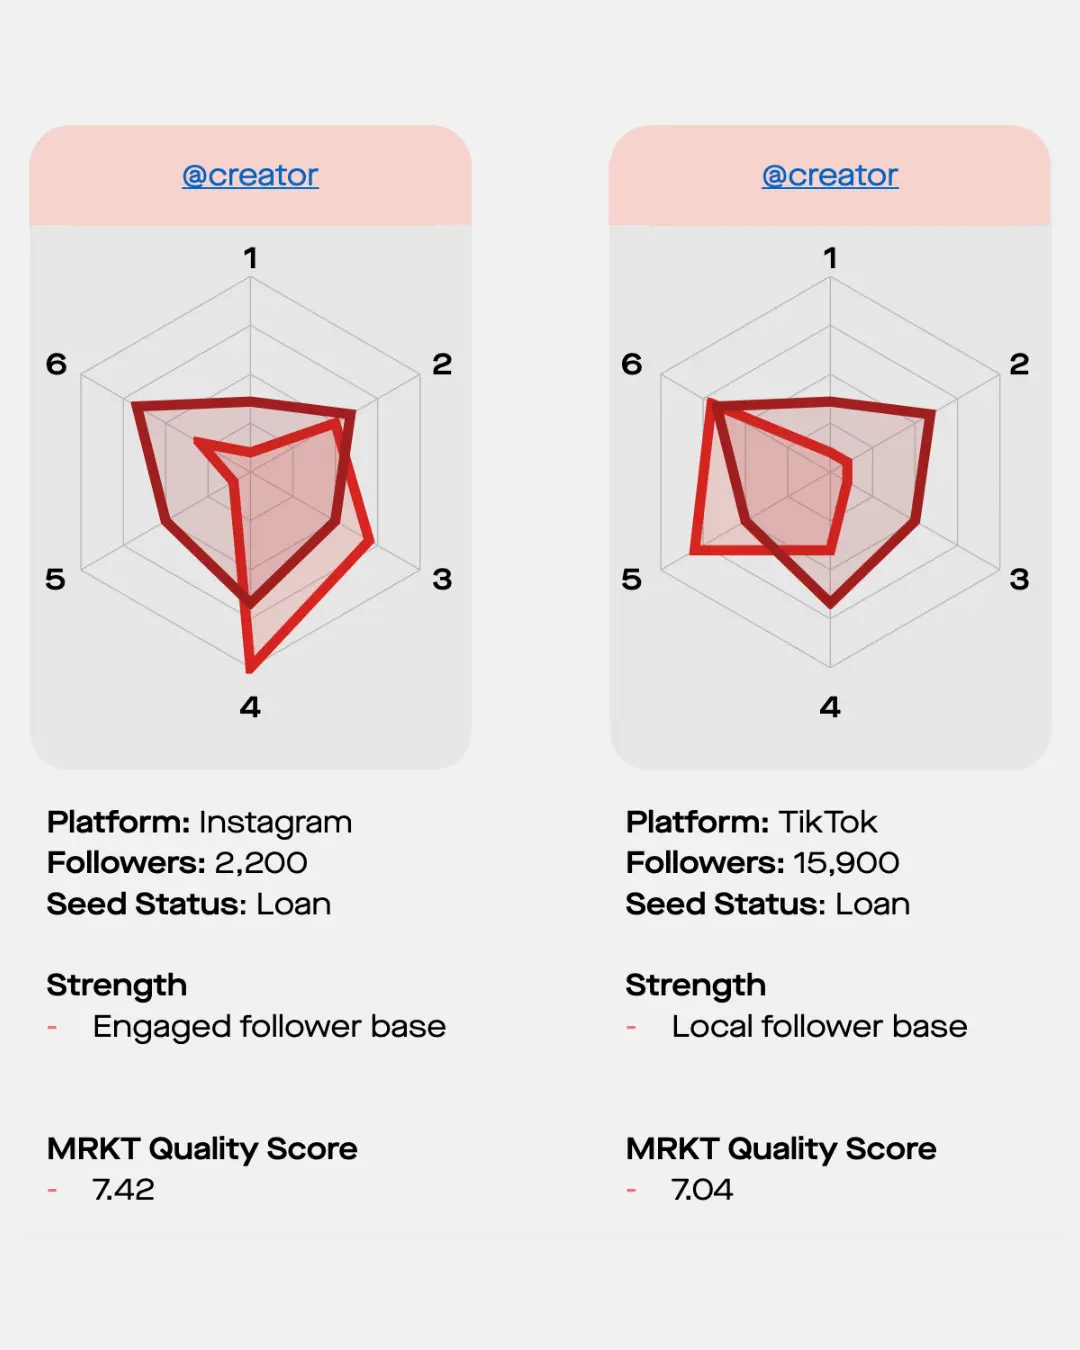Click the 7.04 MRKT Quality Score
This screenshot has width=1080, height=1350.
[702, 1190]
